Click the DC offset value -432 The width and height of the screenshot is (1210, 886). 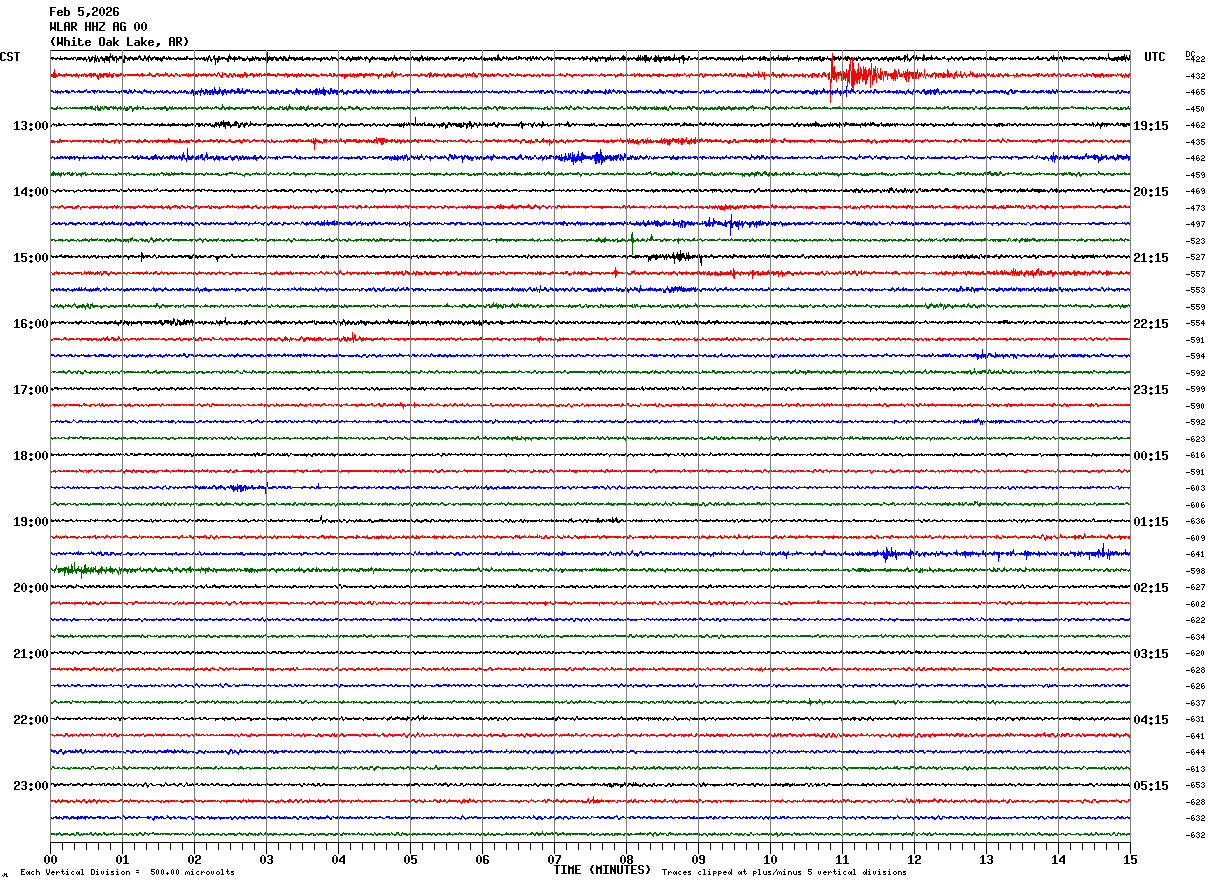(x=1195, y=76)
